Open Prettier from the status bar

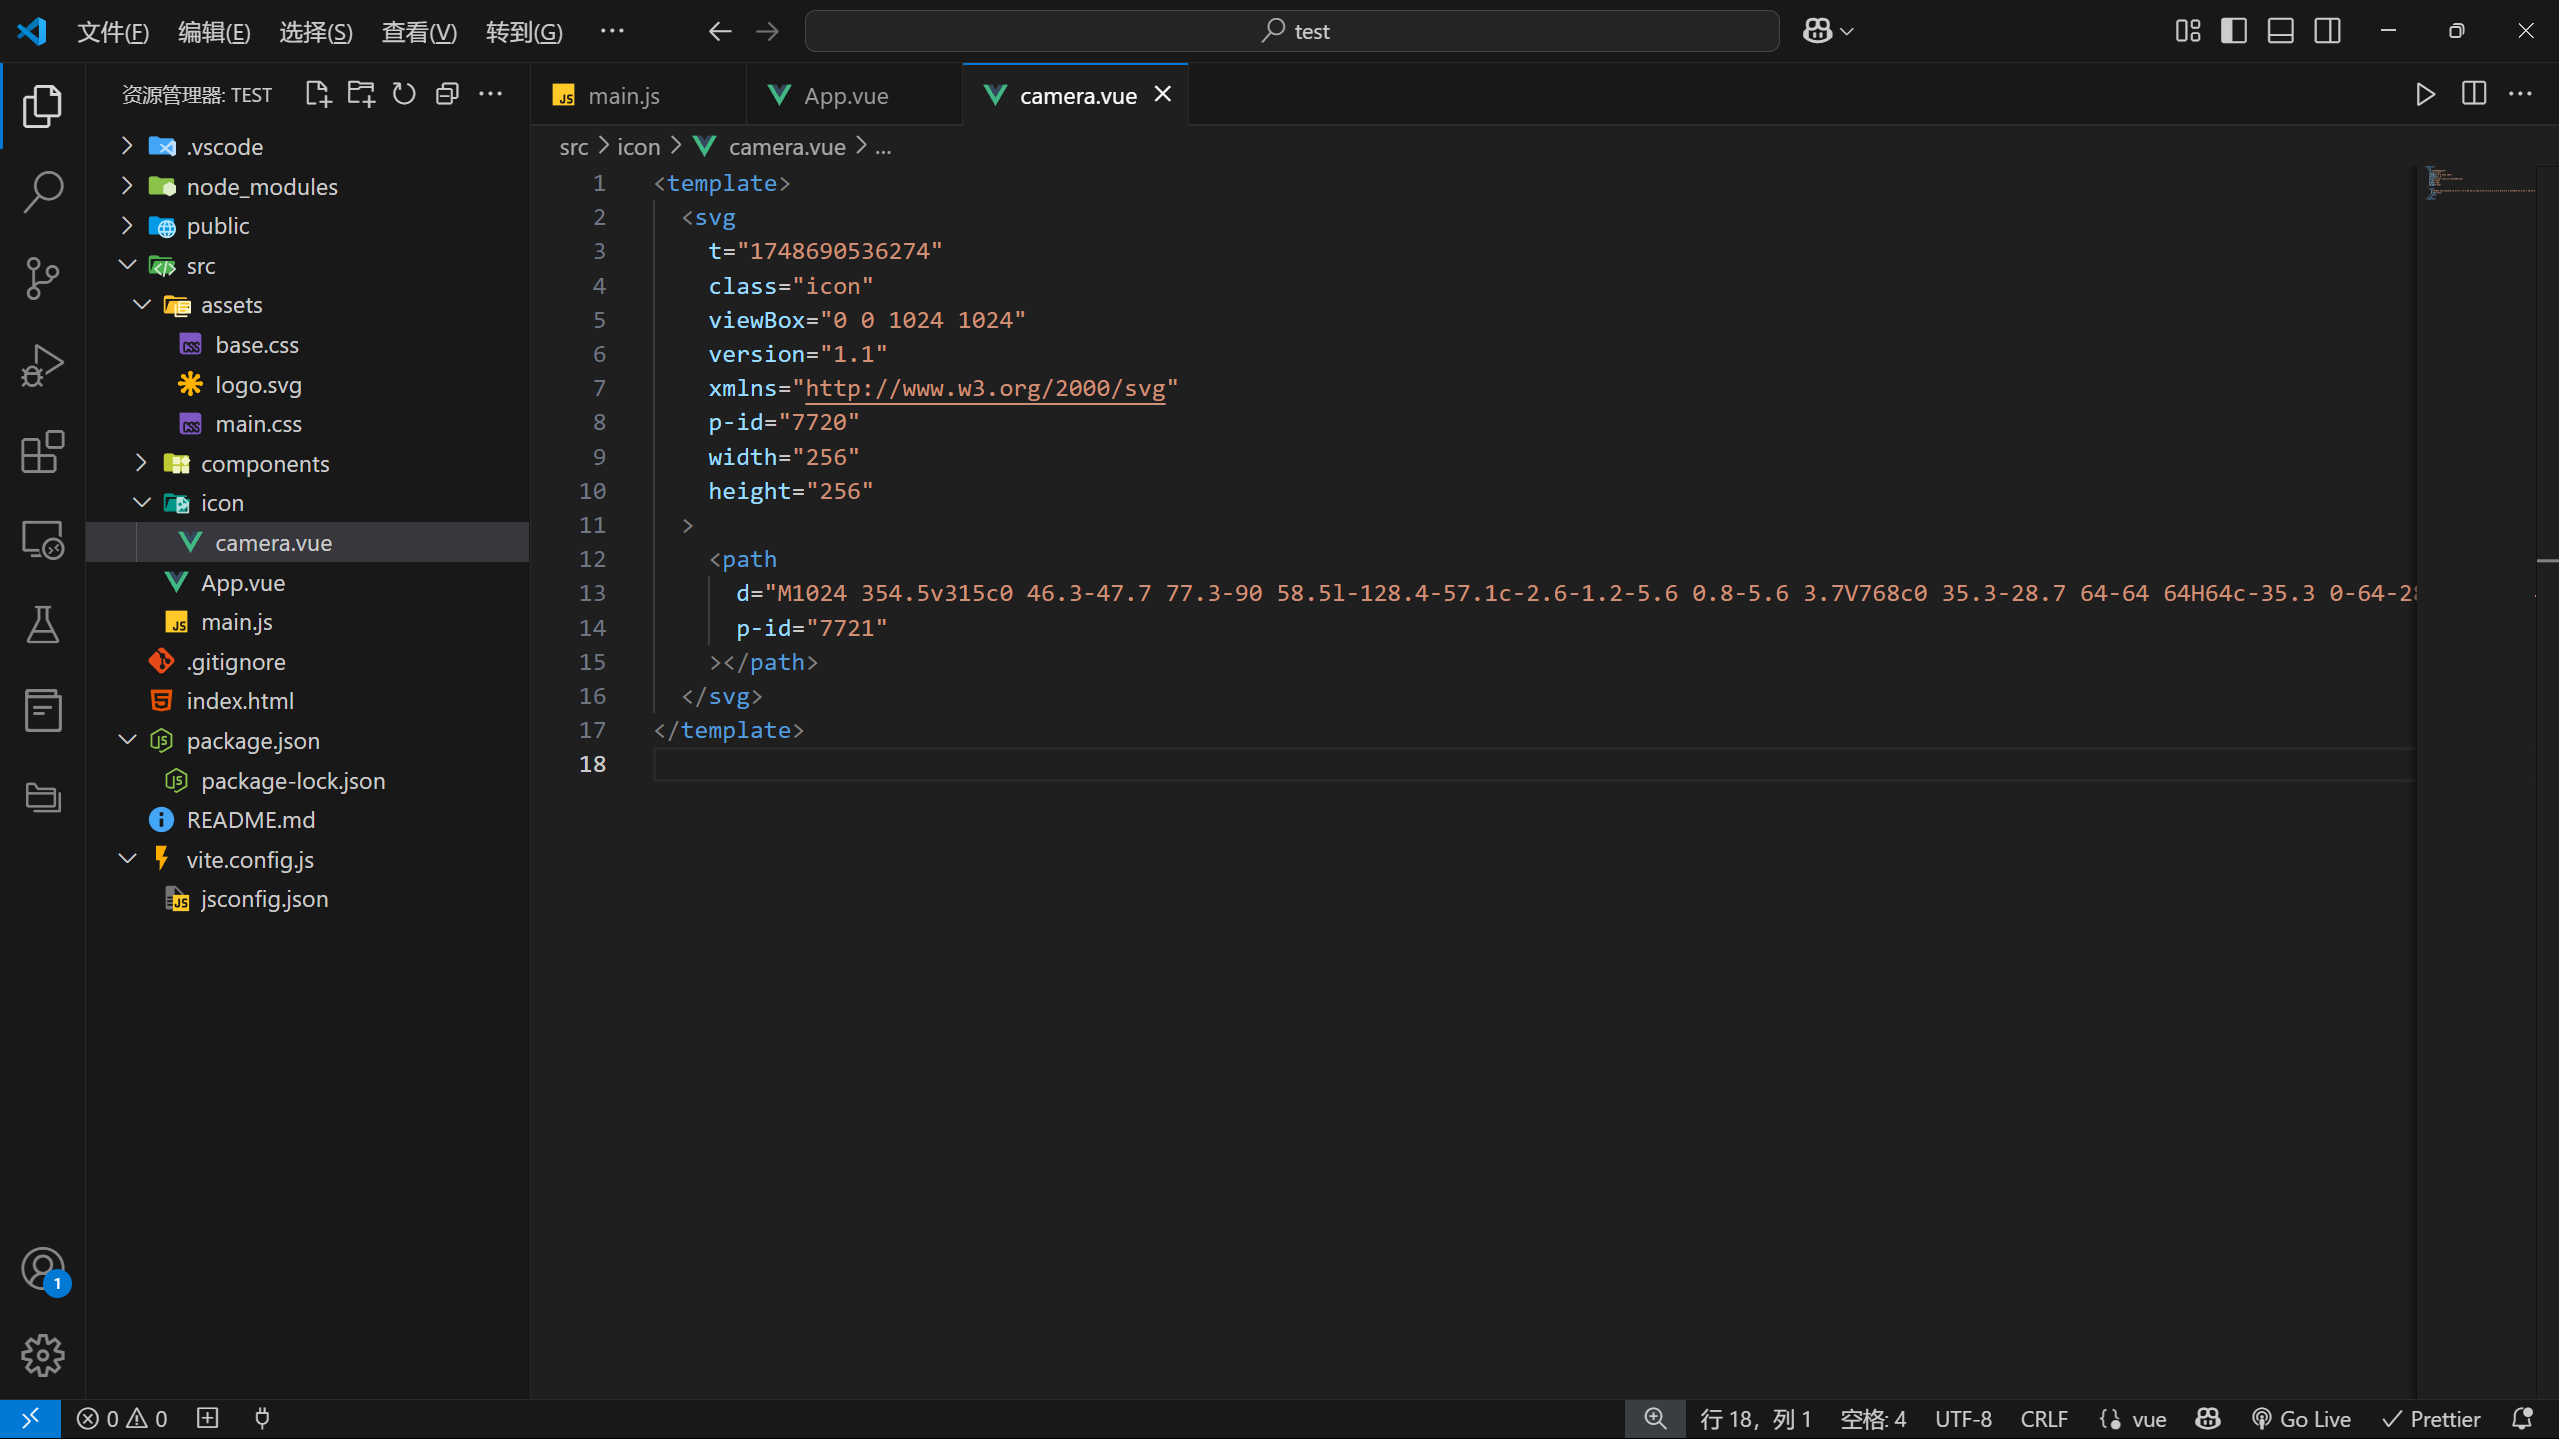point(2431,1417)
